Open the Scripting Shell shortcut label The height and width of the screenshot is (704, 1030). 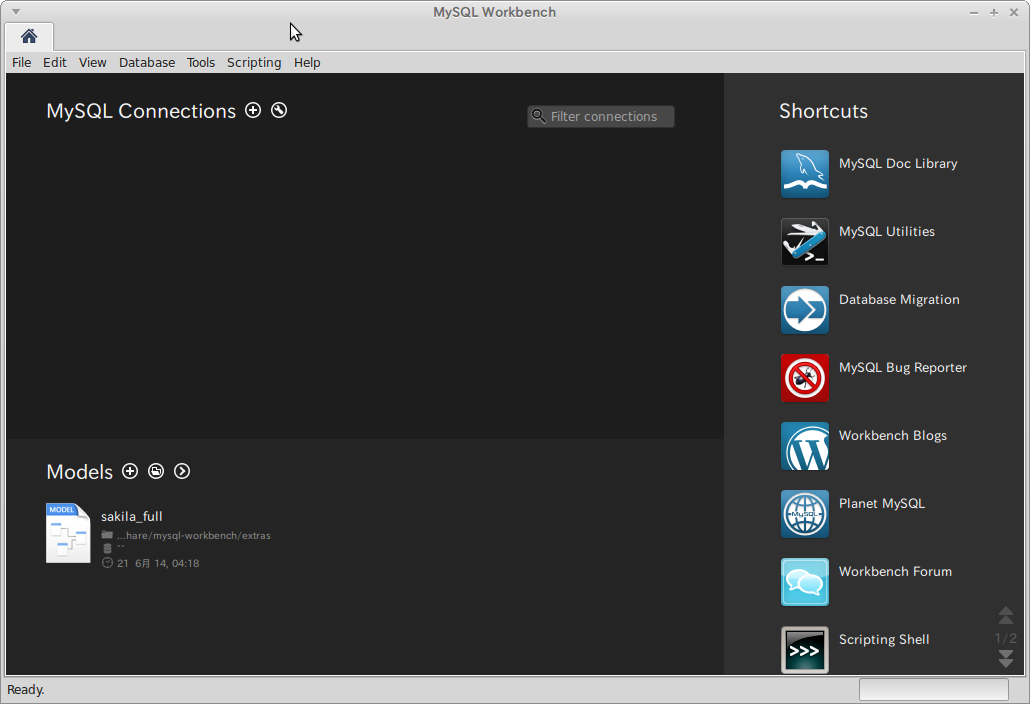tap(884, 640)
